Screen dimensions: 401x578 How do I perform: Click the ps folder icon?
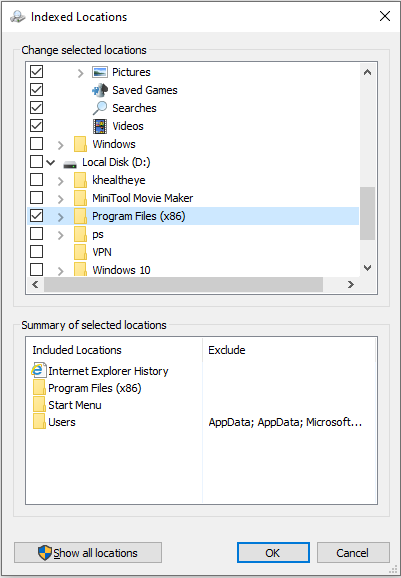pyautogui.click(x=80, y=234)
